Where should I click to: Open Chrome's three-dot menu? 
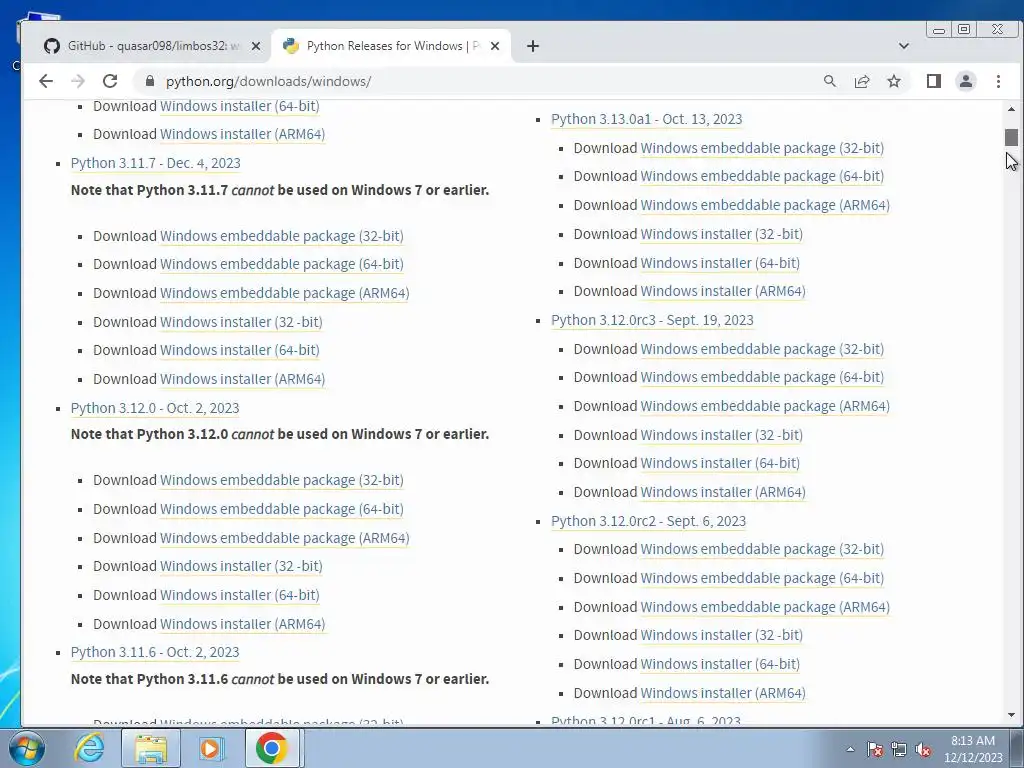pyautogui.click(x=998, y=81)
